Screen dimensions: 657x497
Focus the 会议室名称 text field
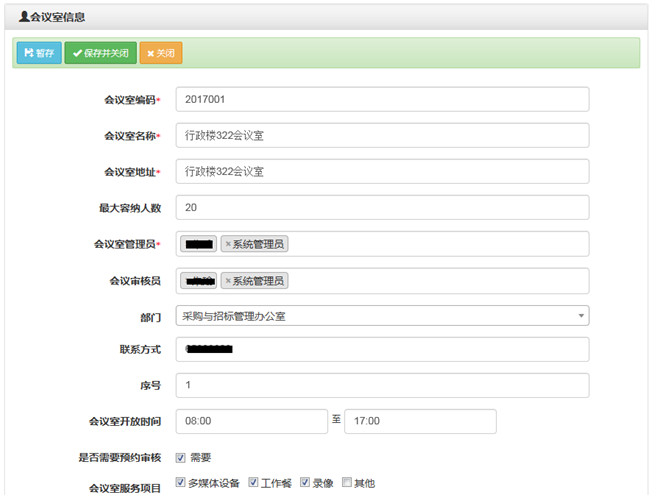pos(381,135)
